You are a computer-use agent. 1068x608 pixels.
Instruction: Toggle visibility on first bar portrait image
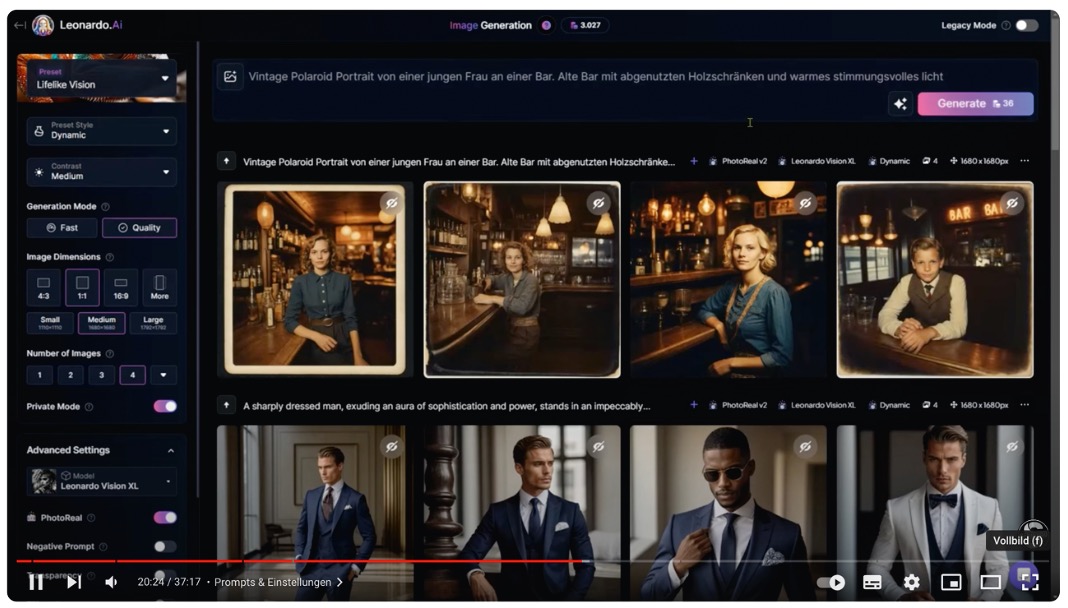tap(392, 203)
